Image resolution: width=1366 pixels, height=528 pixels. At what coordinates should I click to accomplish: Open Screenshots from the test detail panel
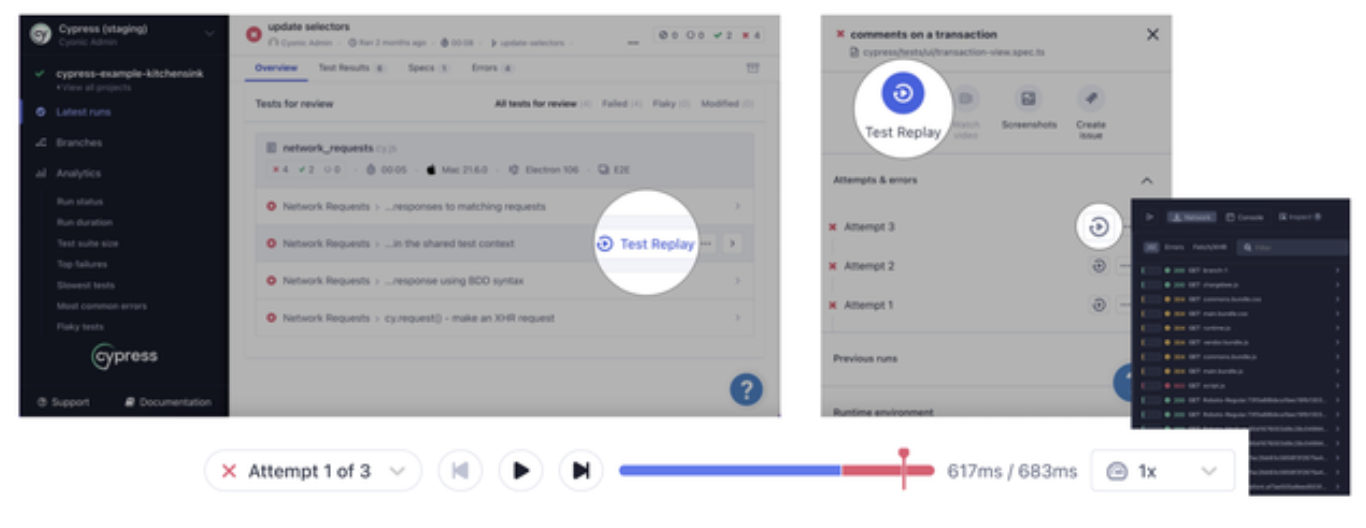(1028, 99)
